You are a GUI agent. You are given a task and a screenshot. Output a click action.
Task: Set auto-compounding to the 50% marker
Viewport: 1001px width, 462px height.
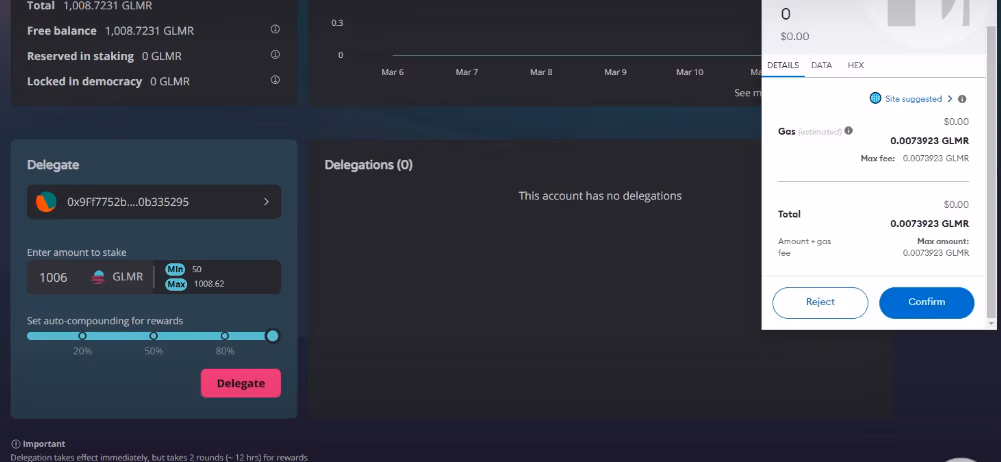pos(154,336)
